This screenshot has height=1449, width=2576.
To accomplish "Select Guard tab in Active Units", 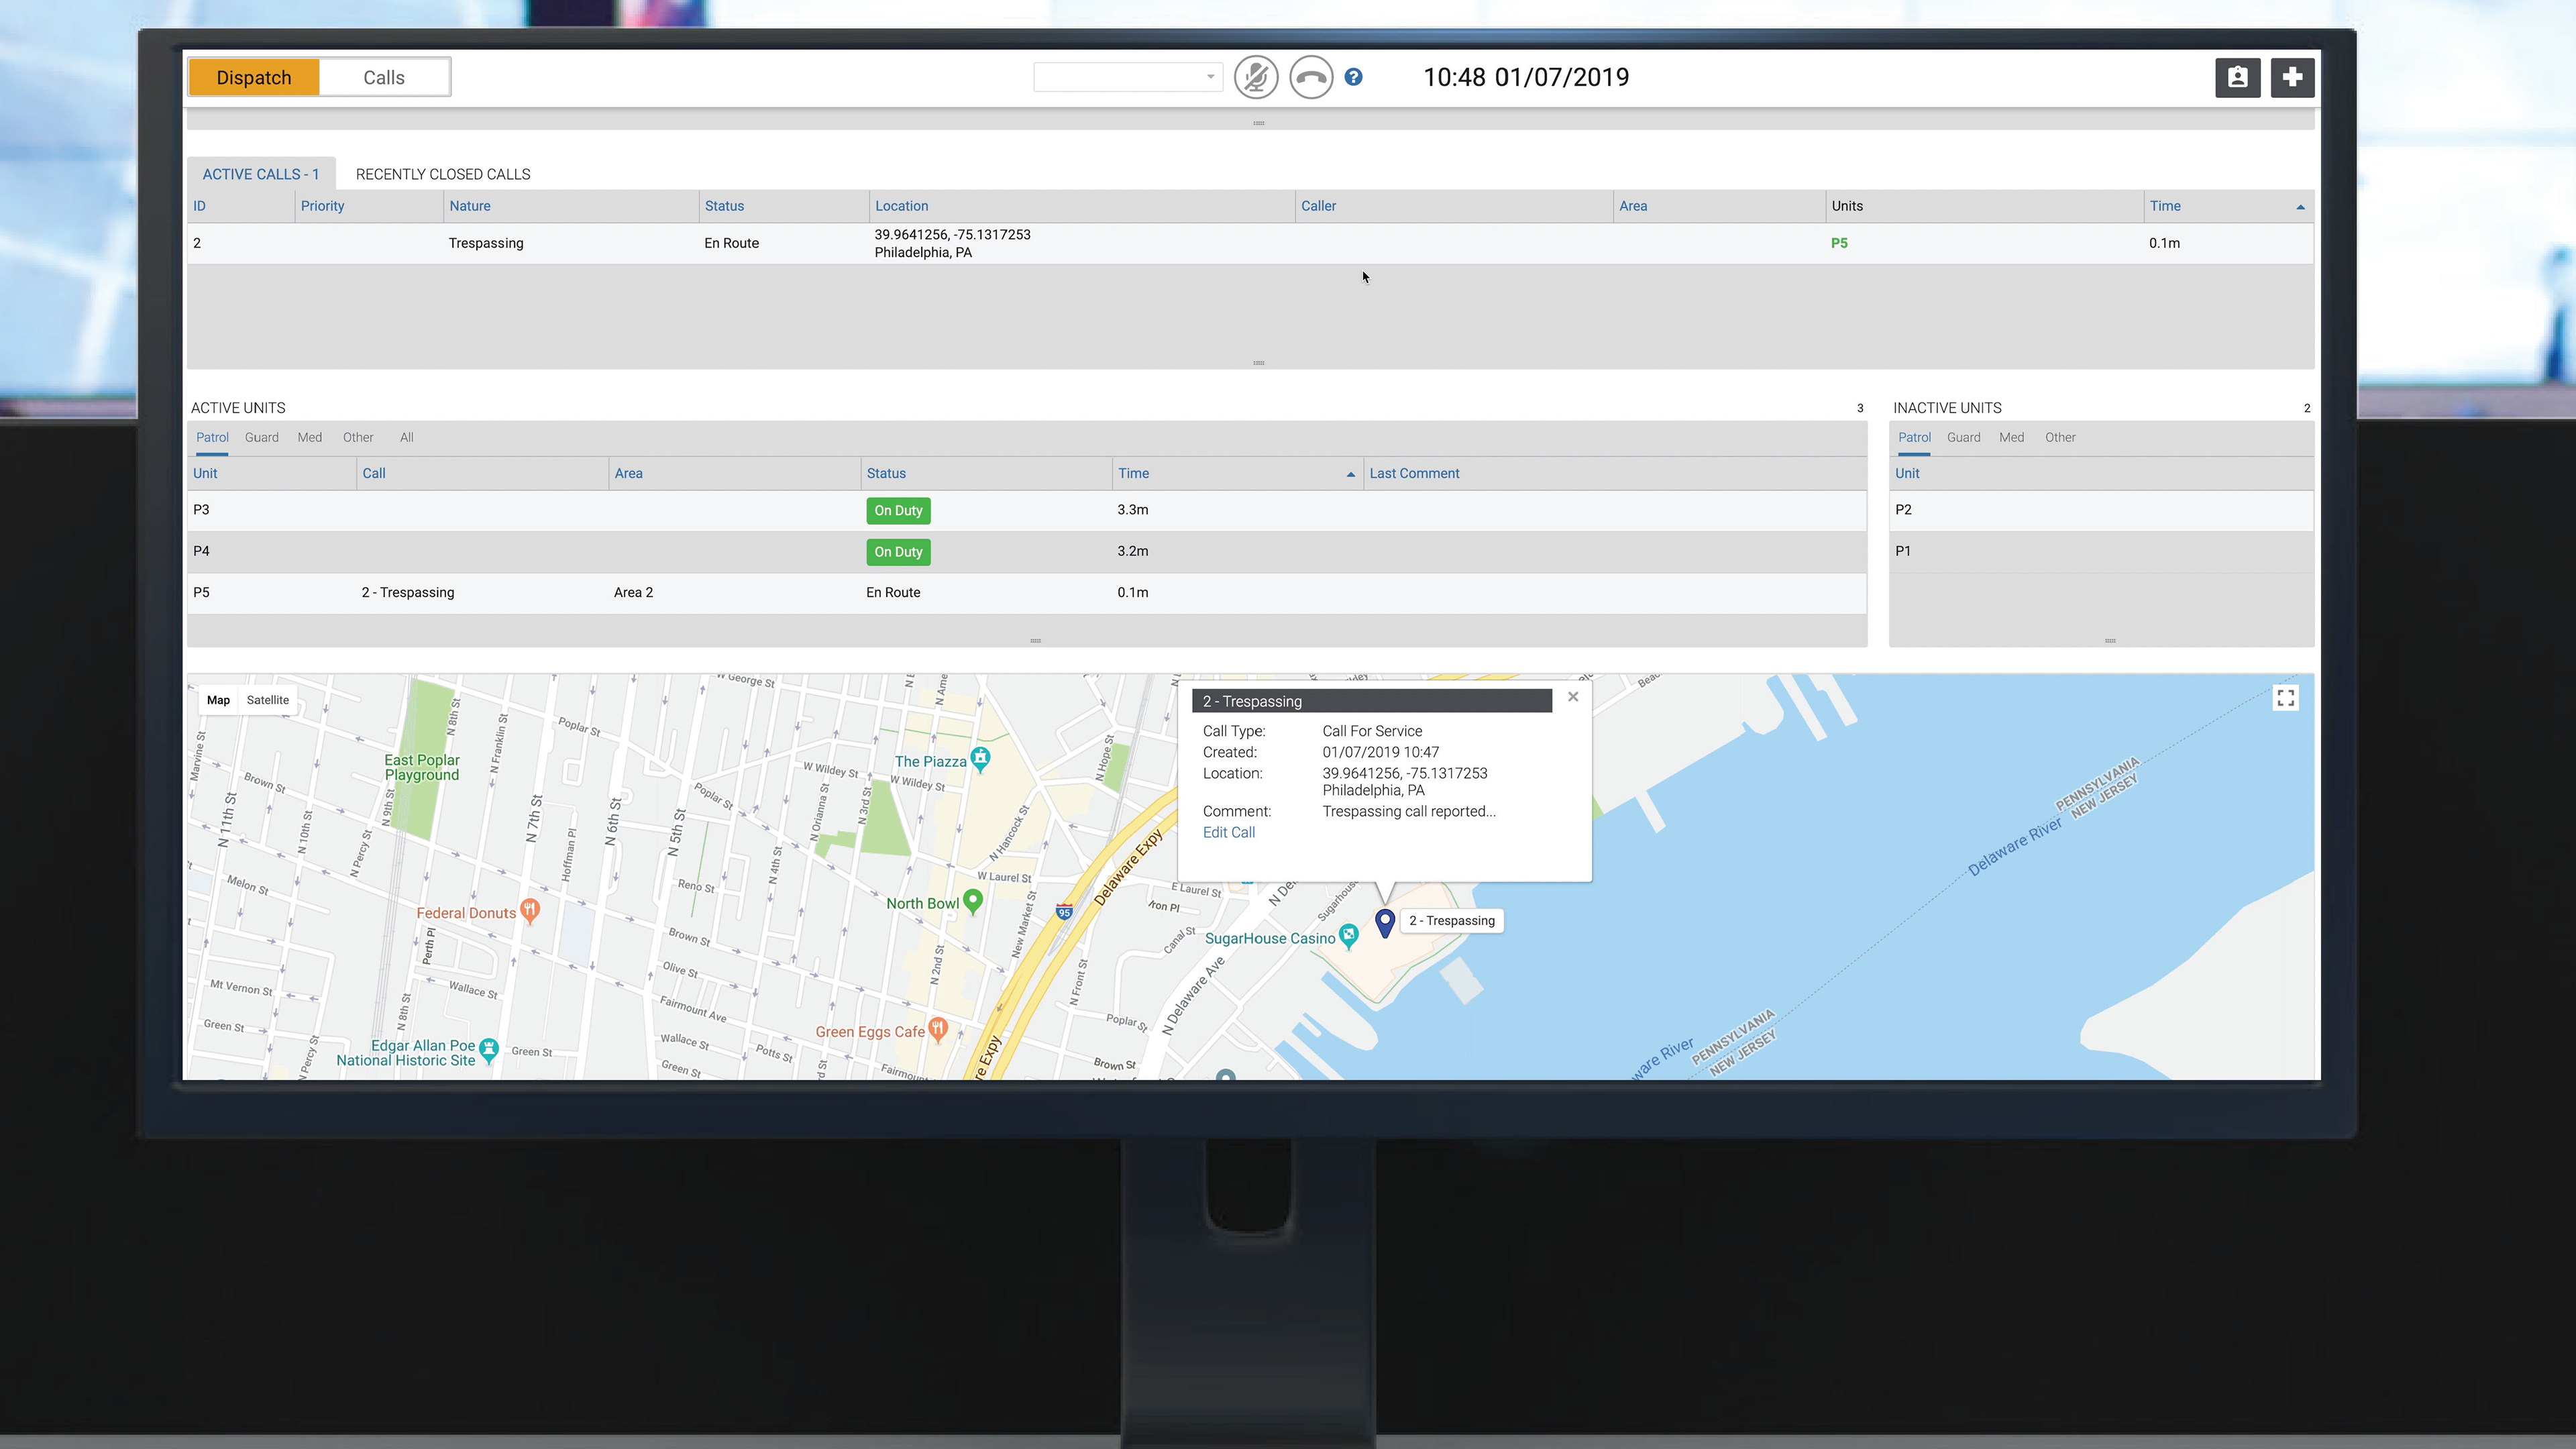I will [262, 437].
